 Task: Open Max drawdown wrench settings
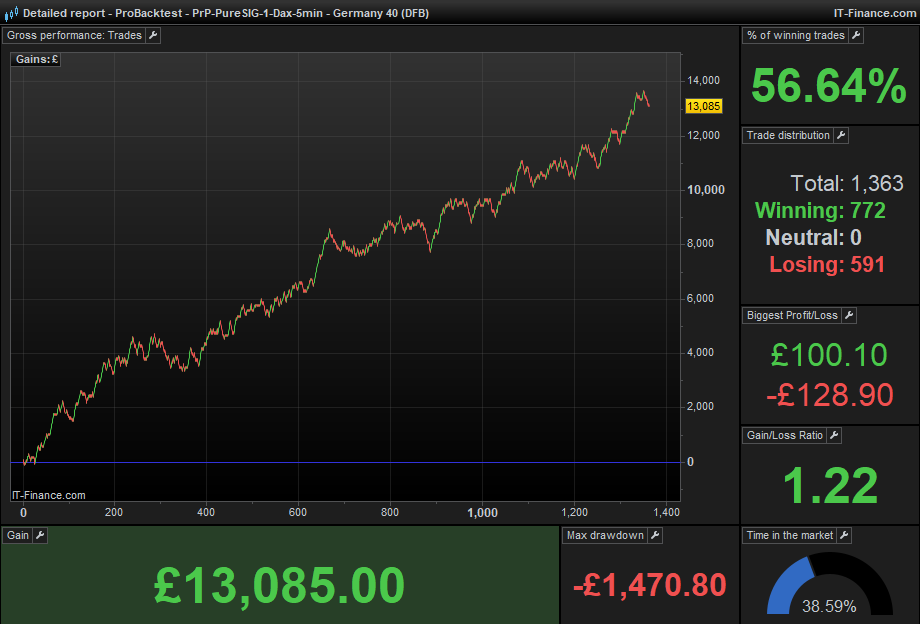click(655, 535)
